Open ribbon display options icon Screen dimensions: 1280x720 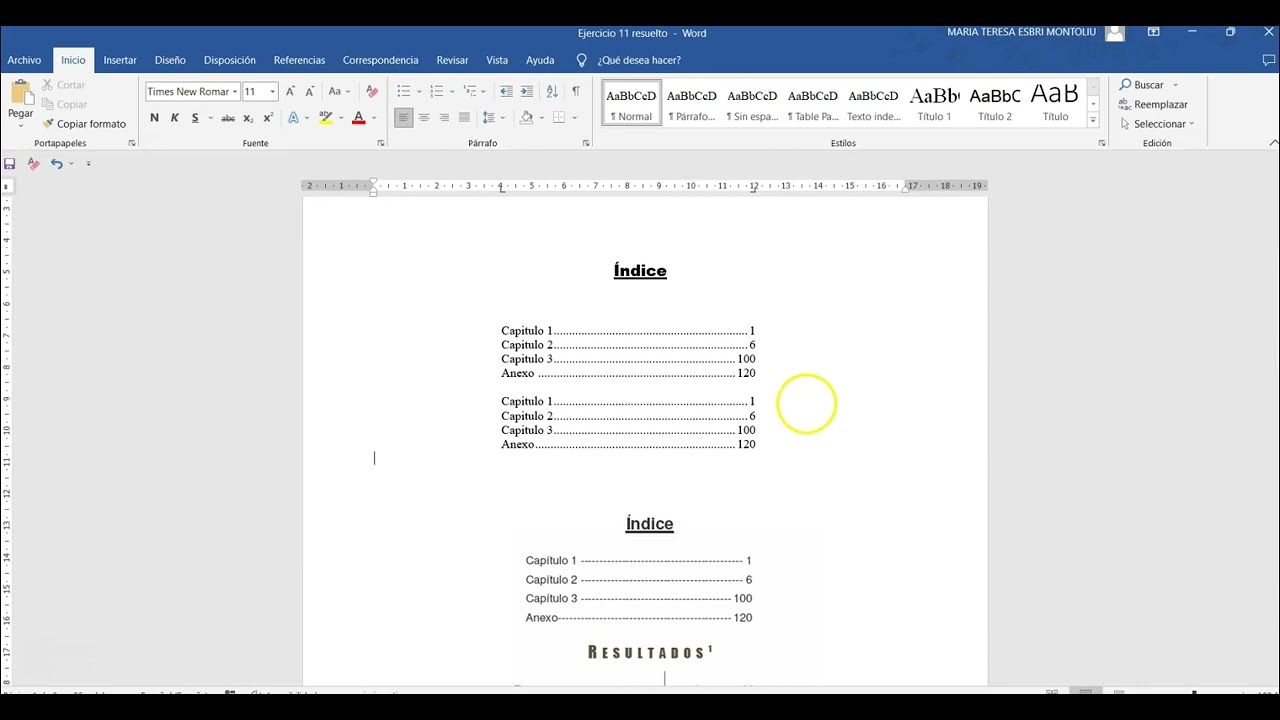click(x=1153, y=32)
